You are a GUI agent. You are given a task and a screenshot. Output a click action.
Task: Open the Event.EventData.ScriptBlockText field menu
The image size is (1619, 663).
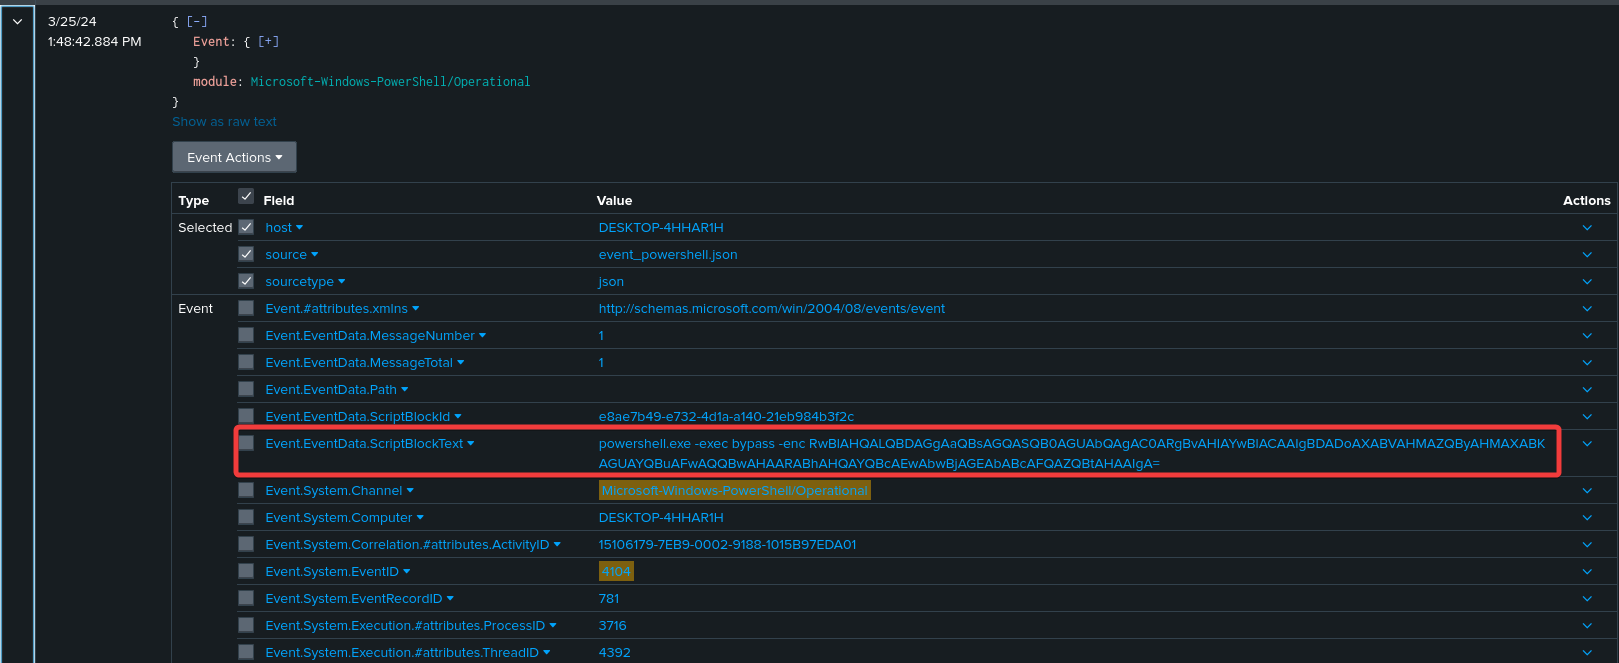[370, 444]
